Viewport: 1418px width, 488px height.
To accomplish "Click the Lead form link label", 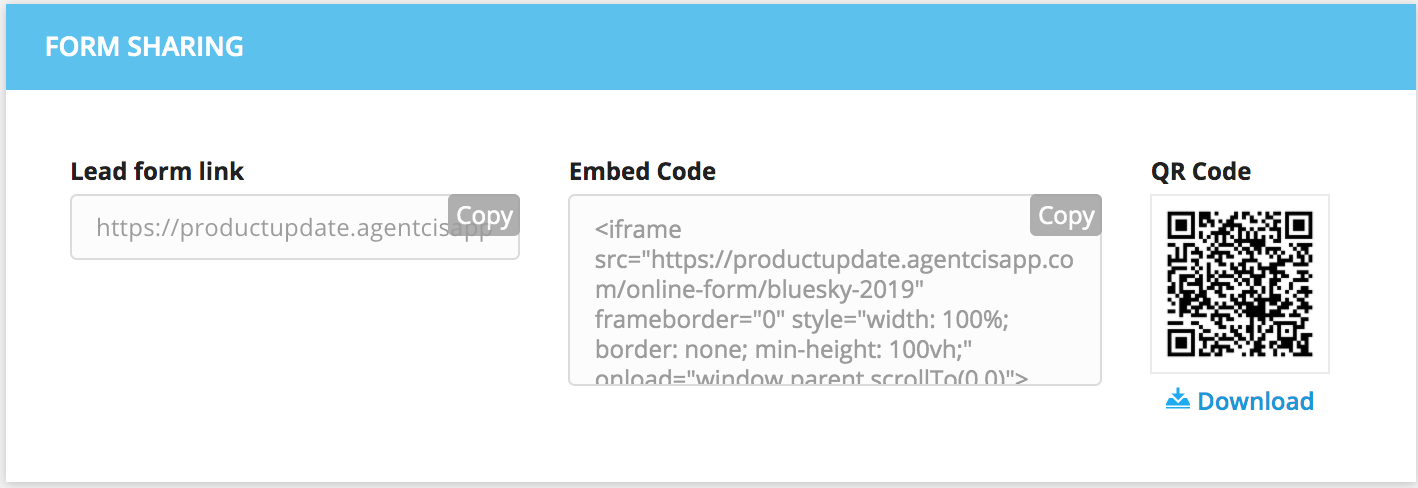I will click(157, 171).
